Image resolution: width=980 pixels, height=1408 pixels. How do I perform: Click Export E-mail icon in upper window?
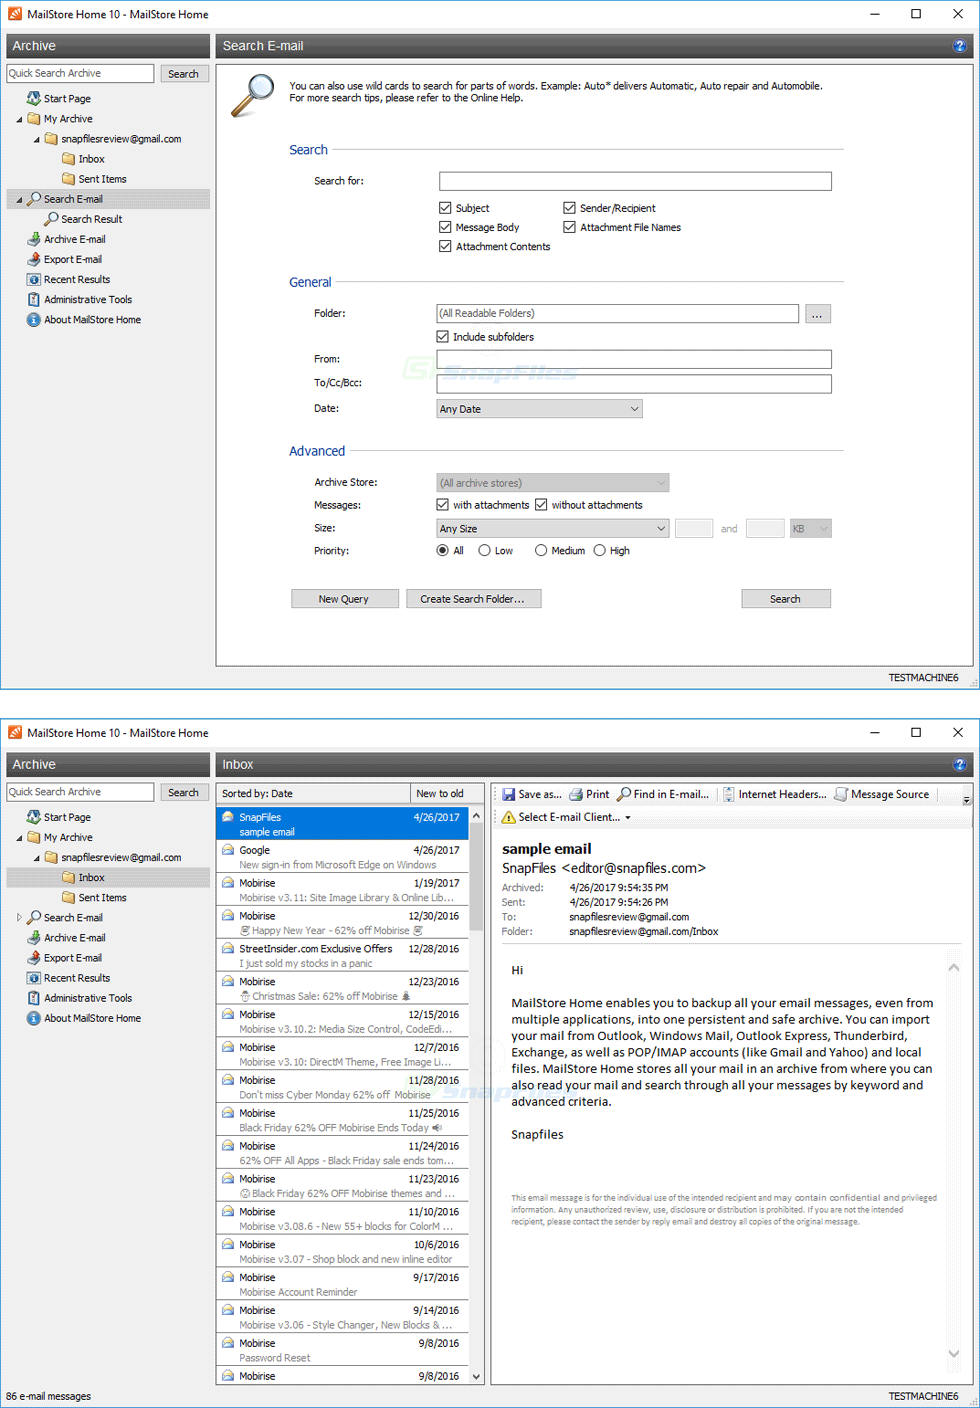tap(34, 259)
